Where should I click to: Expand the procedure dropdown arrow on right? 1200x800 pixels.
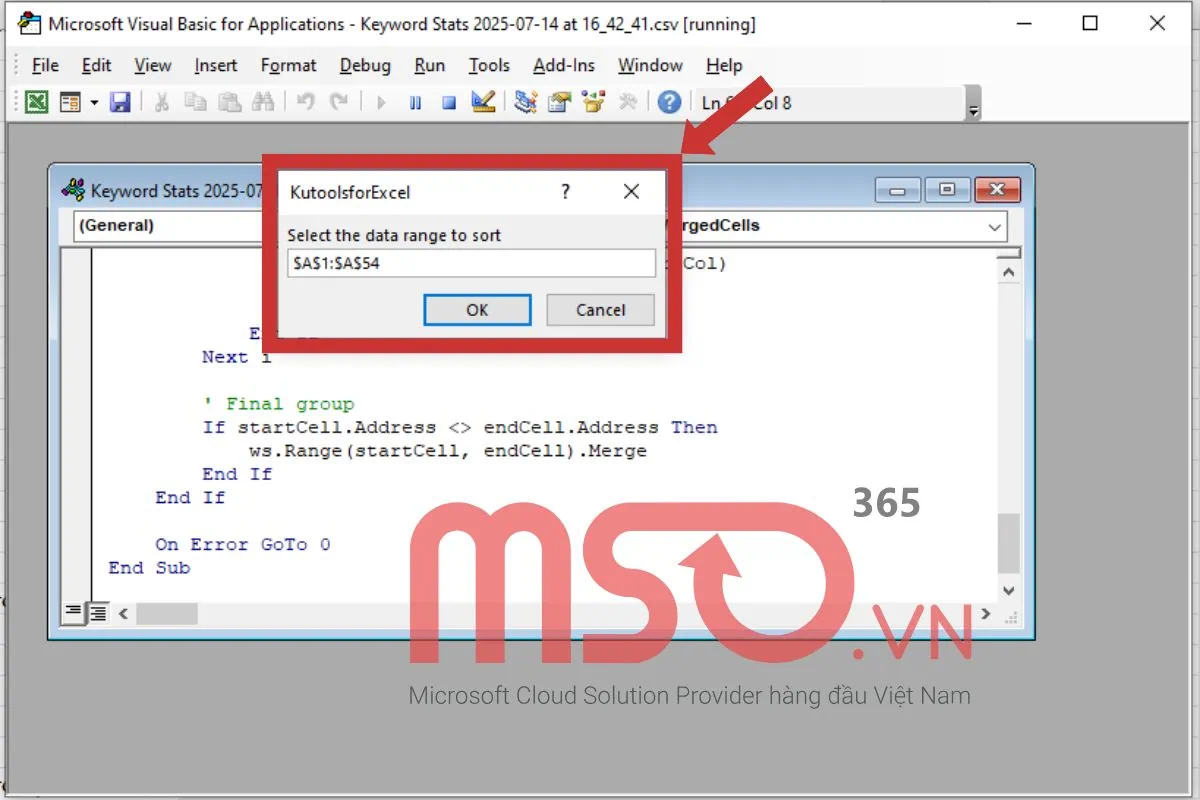994,227
